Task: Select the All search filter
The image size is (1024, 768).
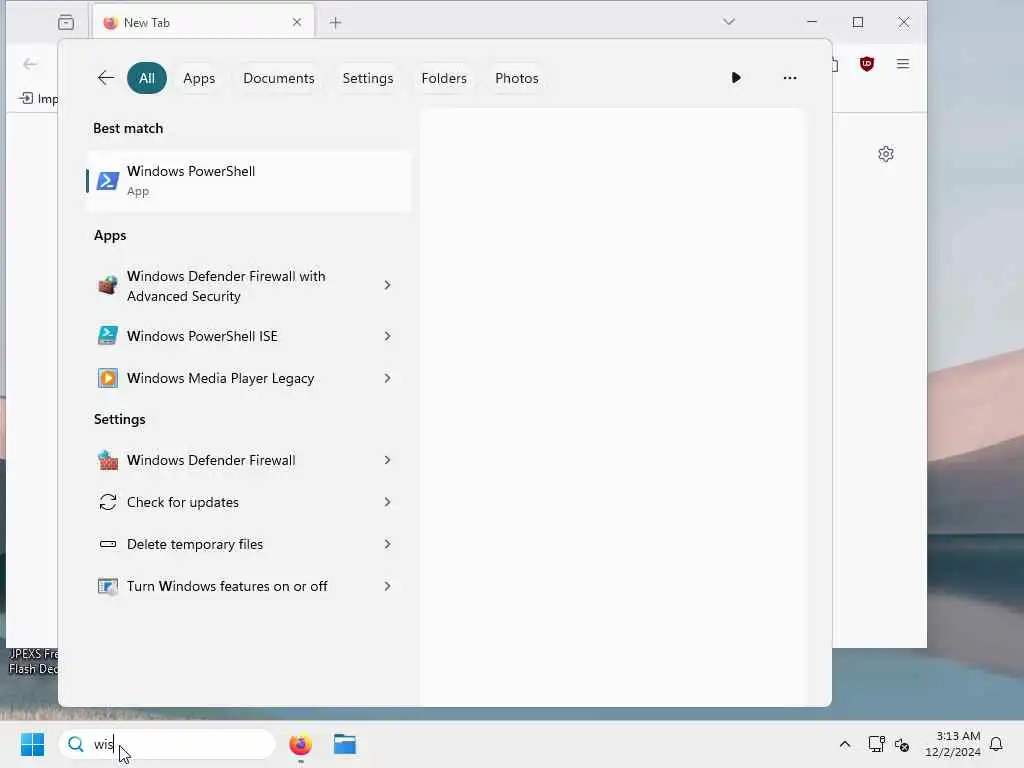Action: coord(147,78)
